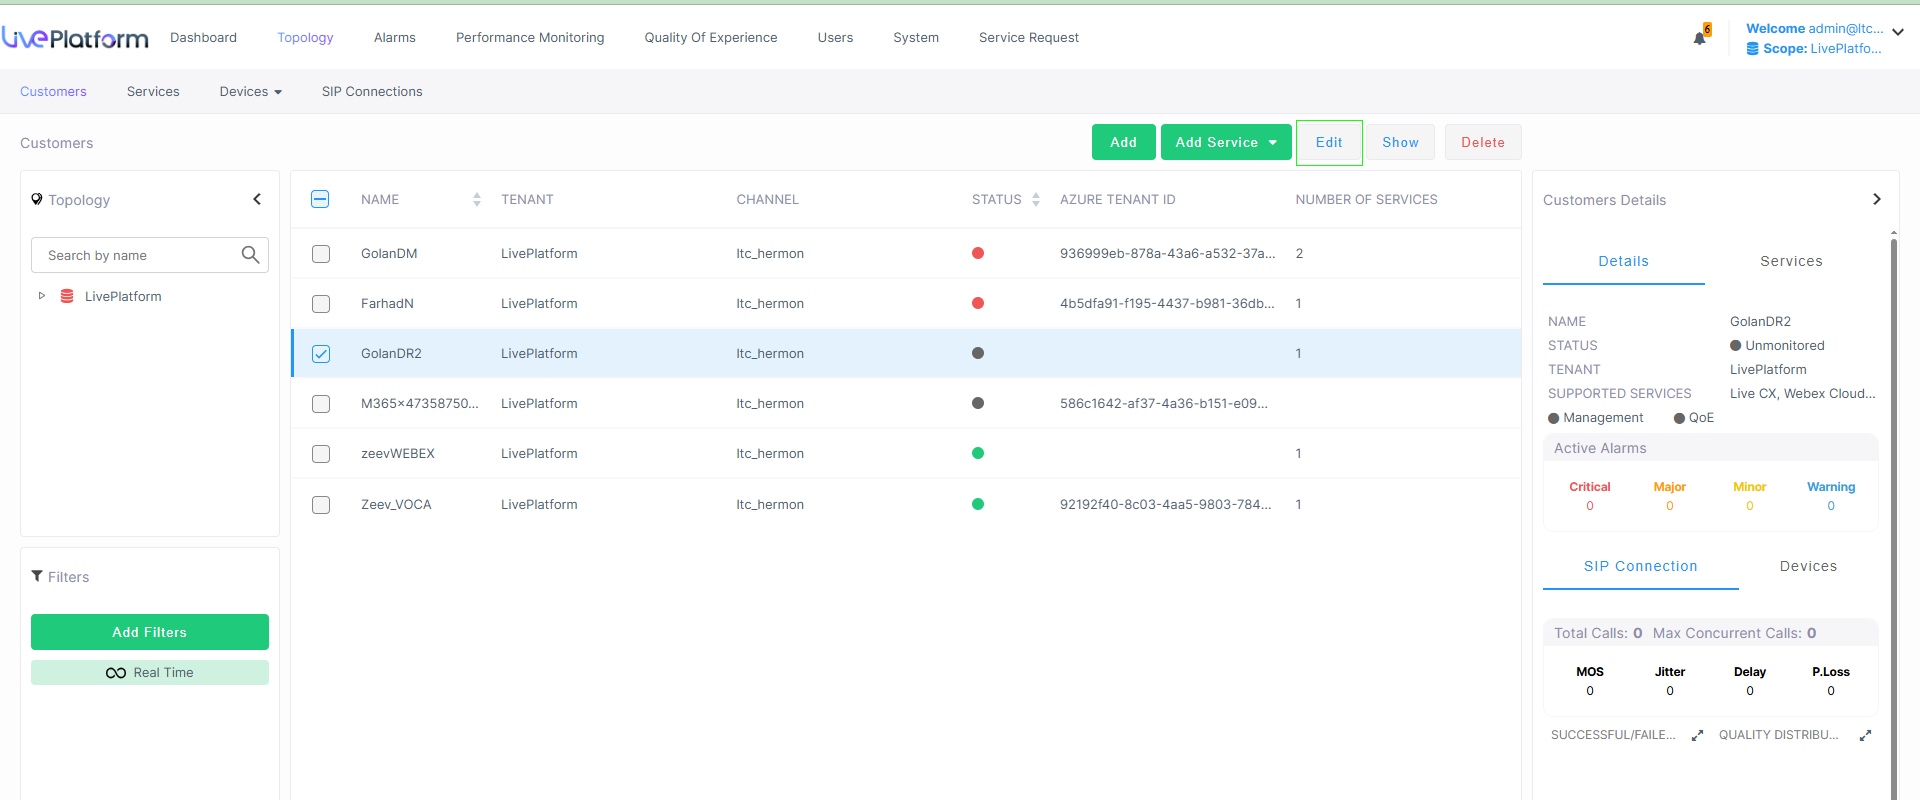Screen dimensions: 1920x800
Task: Open the notifications bell icon
Action: coord(1699,38)
